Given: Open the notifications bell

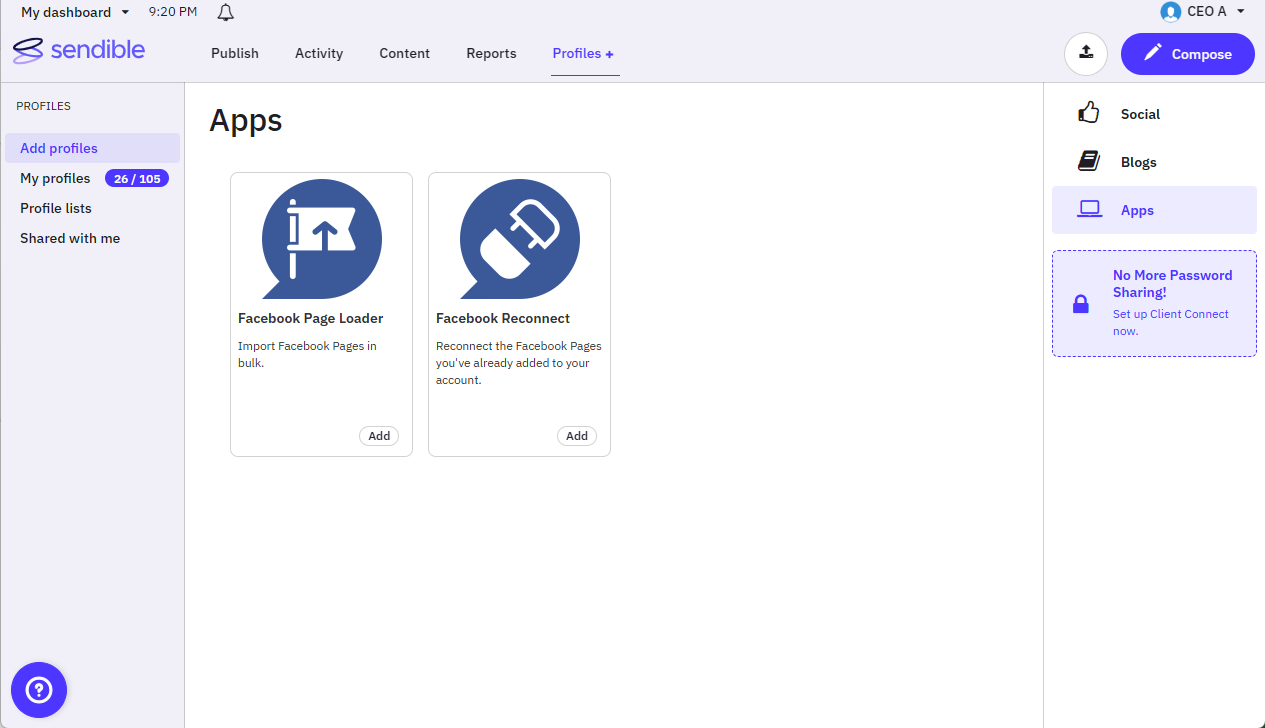Looking at the screenshot, I should (x=226, y=12).
